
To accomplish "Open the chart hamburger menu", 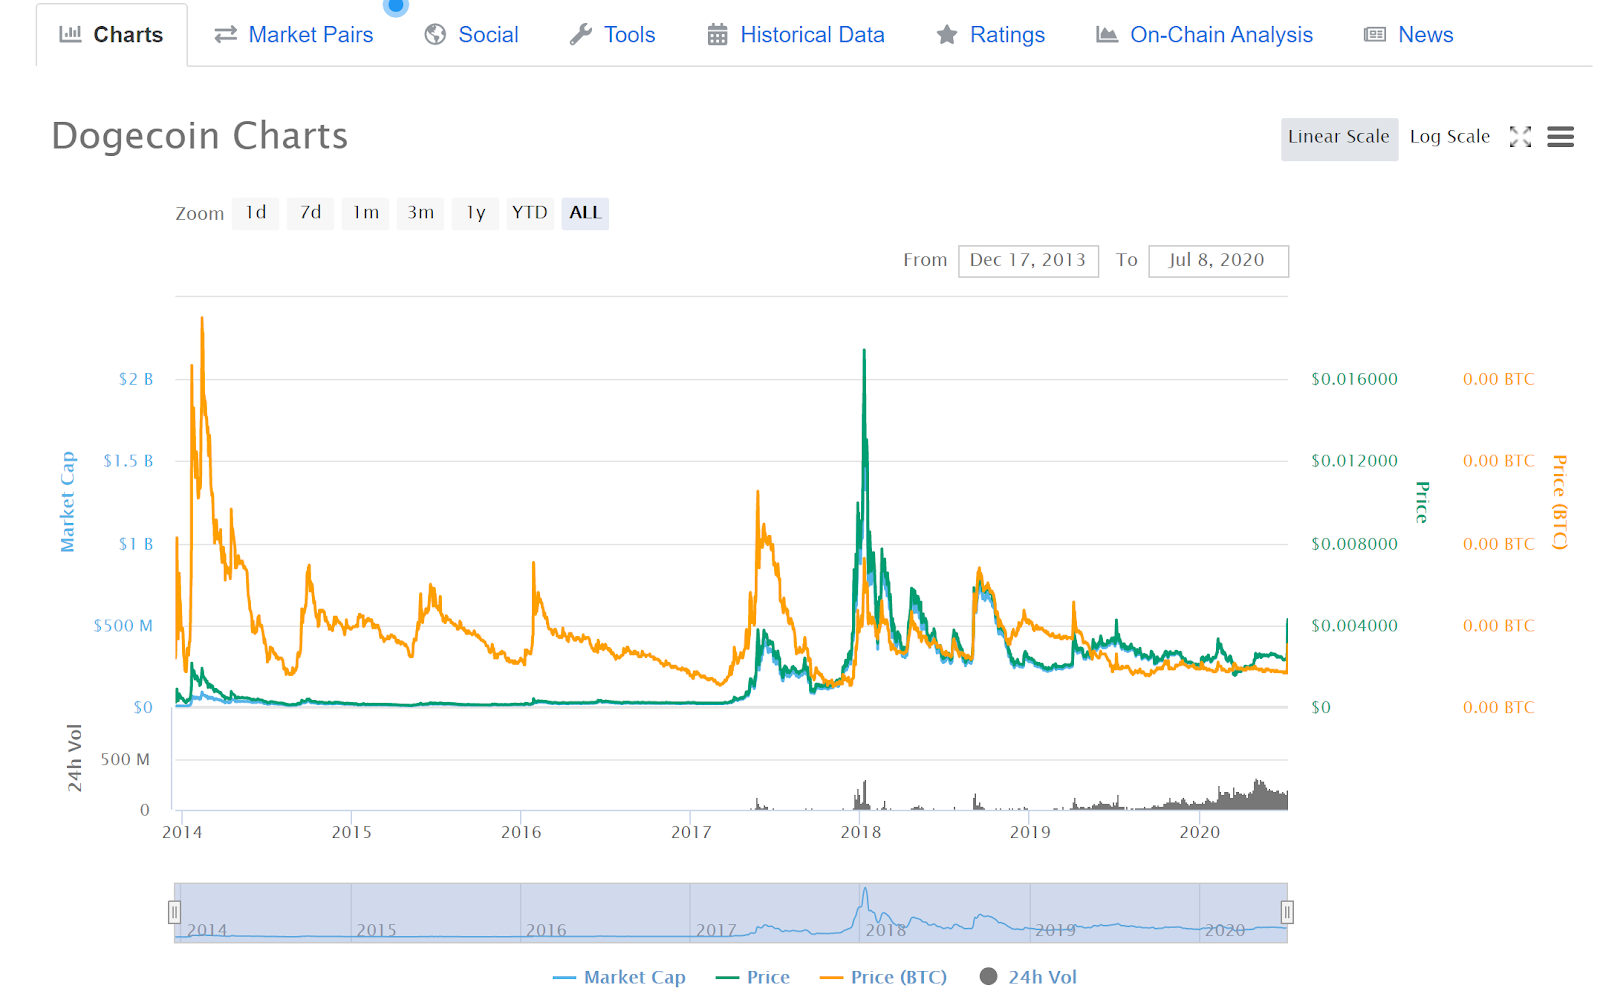I will pyautogui.click(x=1560, y=137).
